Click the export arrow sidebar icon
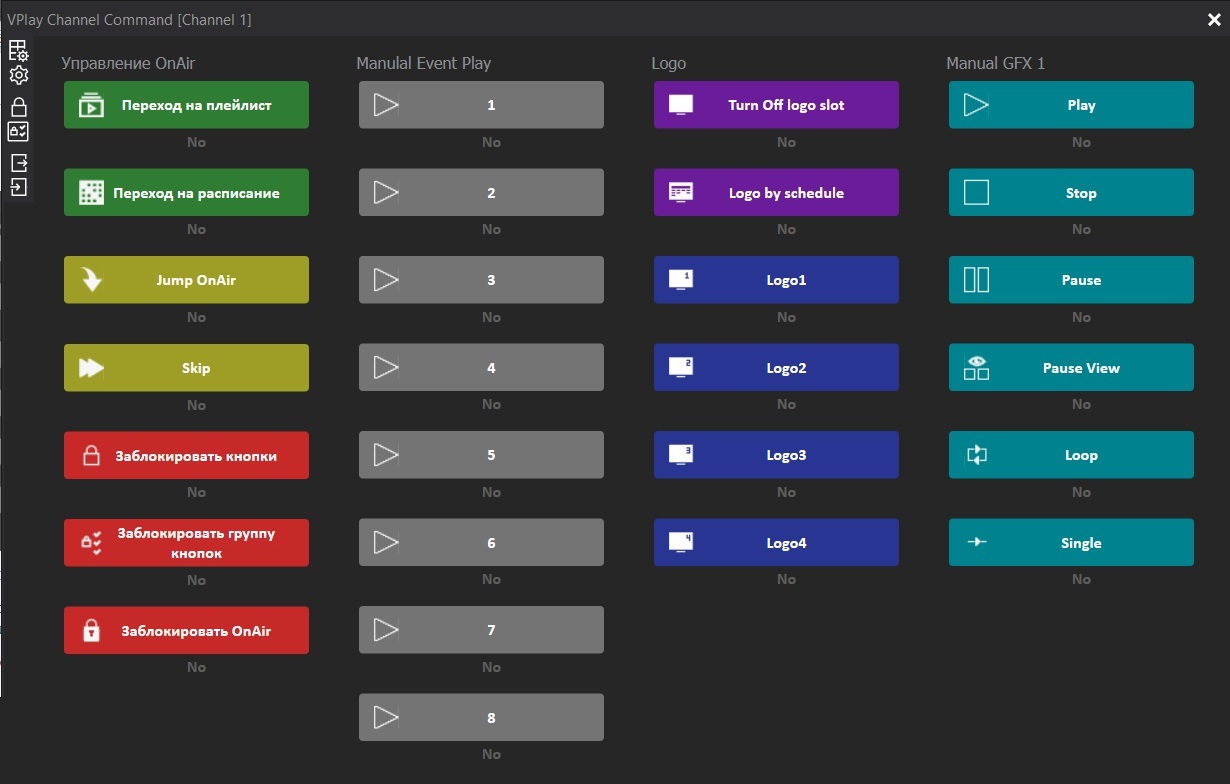Screen dimensions: 1230x784 coord(18,163)
